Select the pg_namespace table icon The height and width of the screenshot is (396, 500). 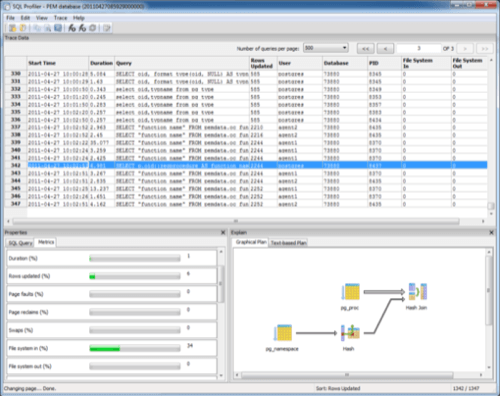(x=283, y=333)
